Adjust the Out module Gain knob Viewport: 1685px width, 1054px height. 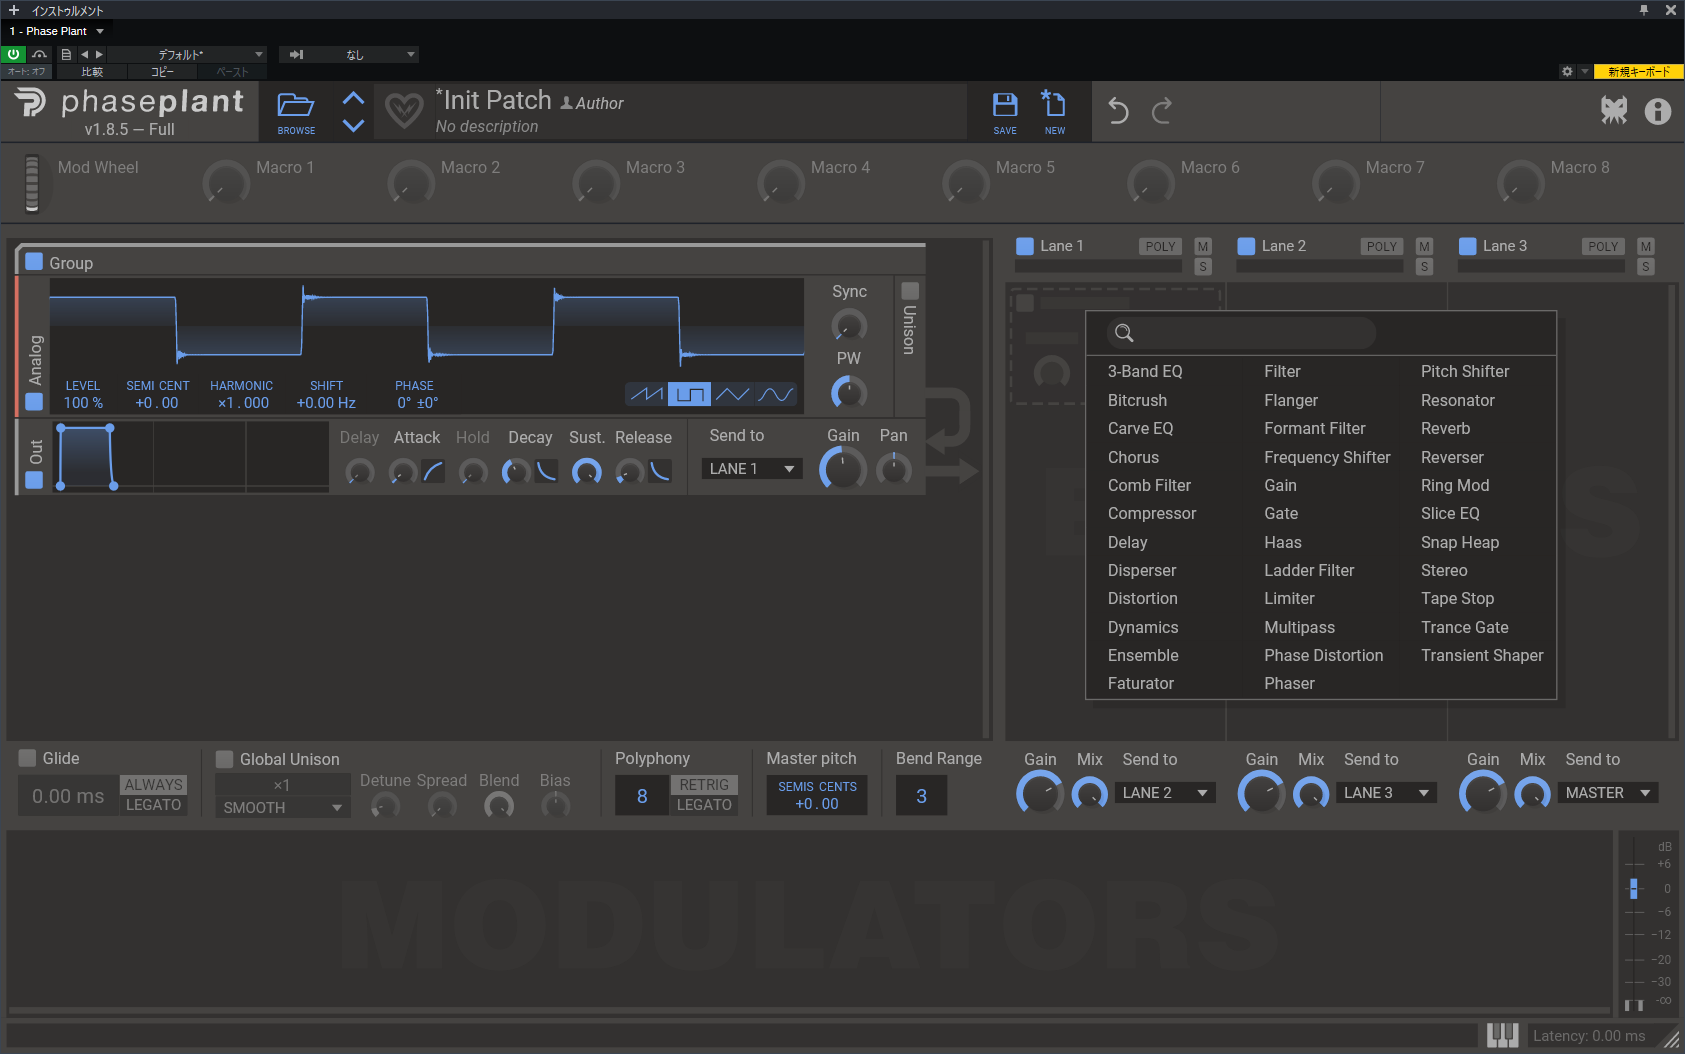pyautogui.click(x=843, y=468)
